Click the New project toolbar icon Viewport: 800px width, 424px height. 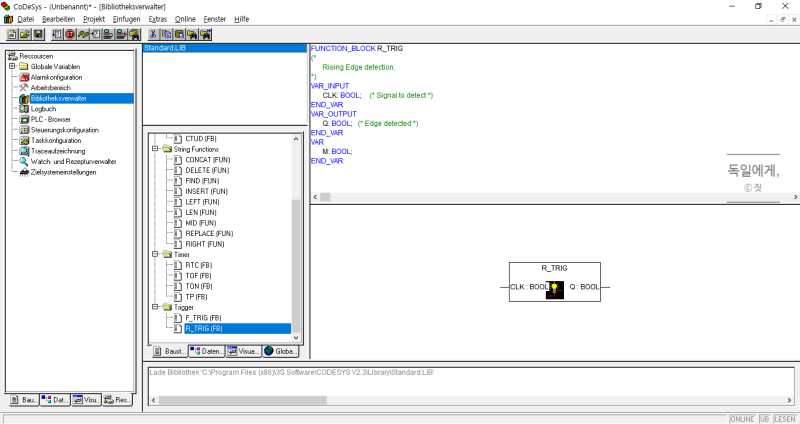(12, 34)
